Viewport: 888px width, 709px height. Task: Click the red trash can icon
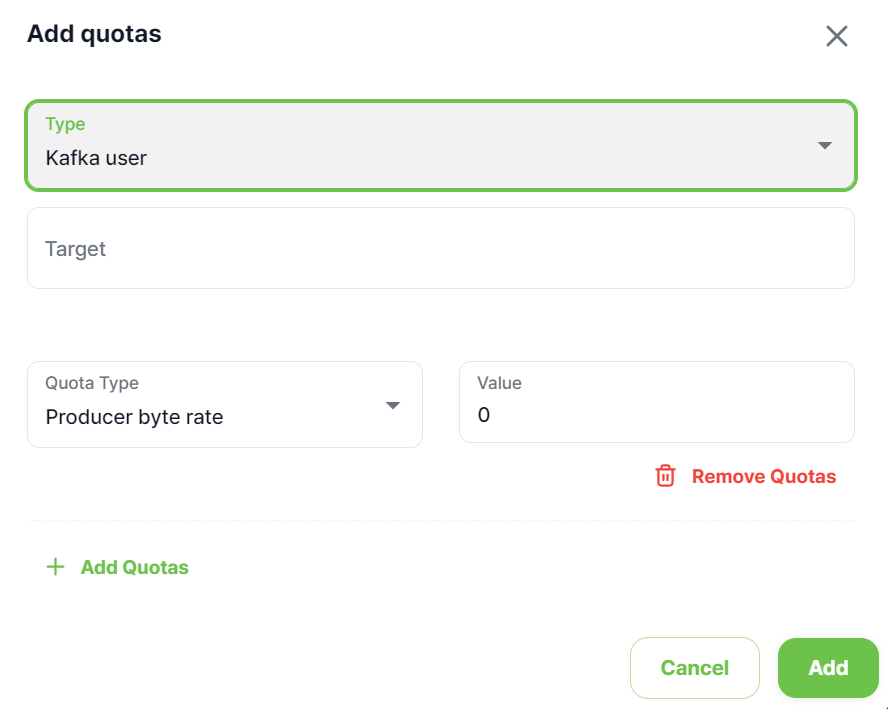[x=665, y=476]
